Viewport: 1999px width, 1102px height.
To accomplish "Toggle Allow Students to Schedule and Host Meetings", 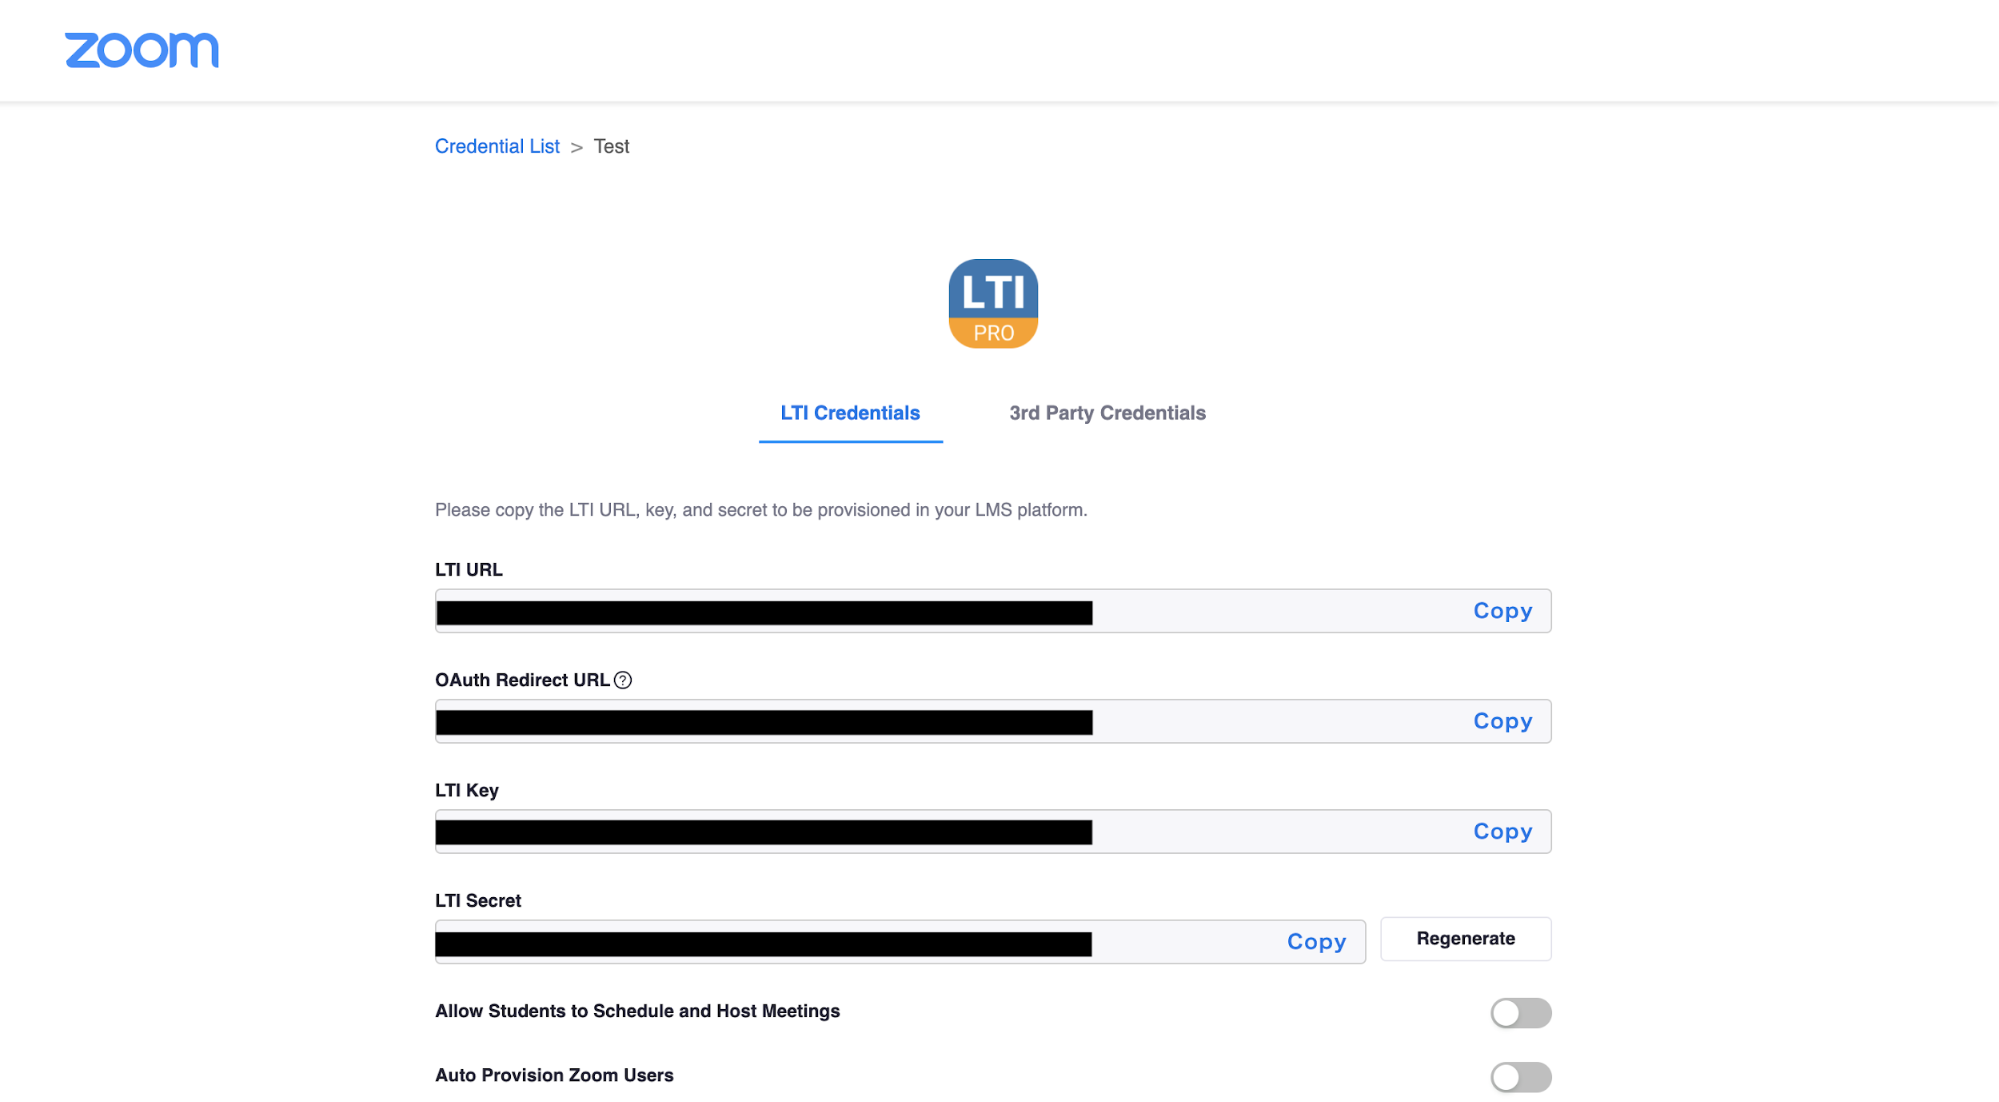I will tap(1521, 1013).
